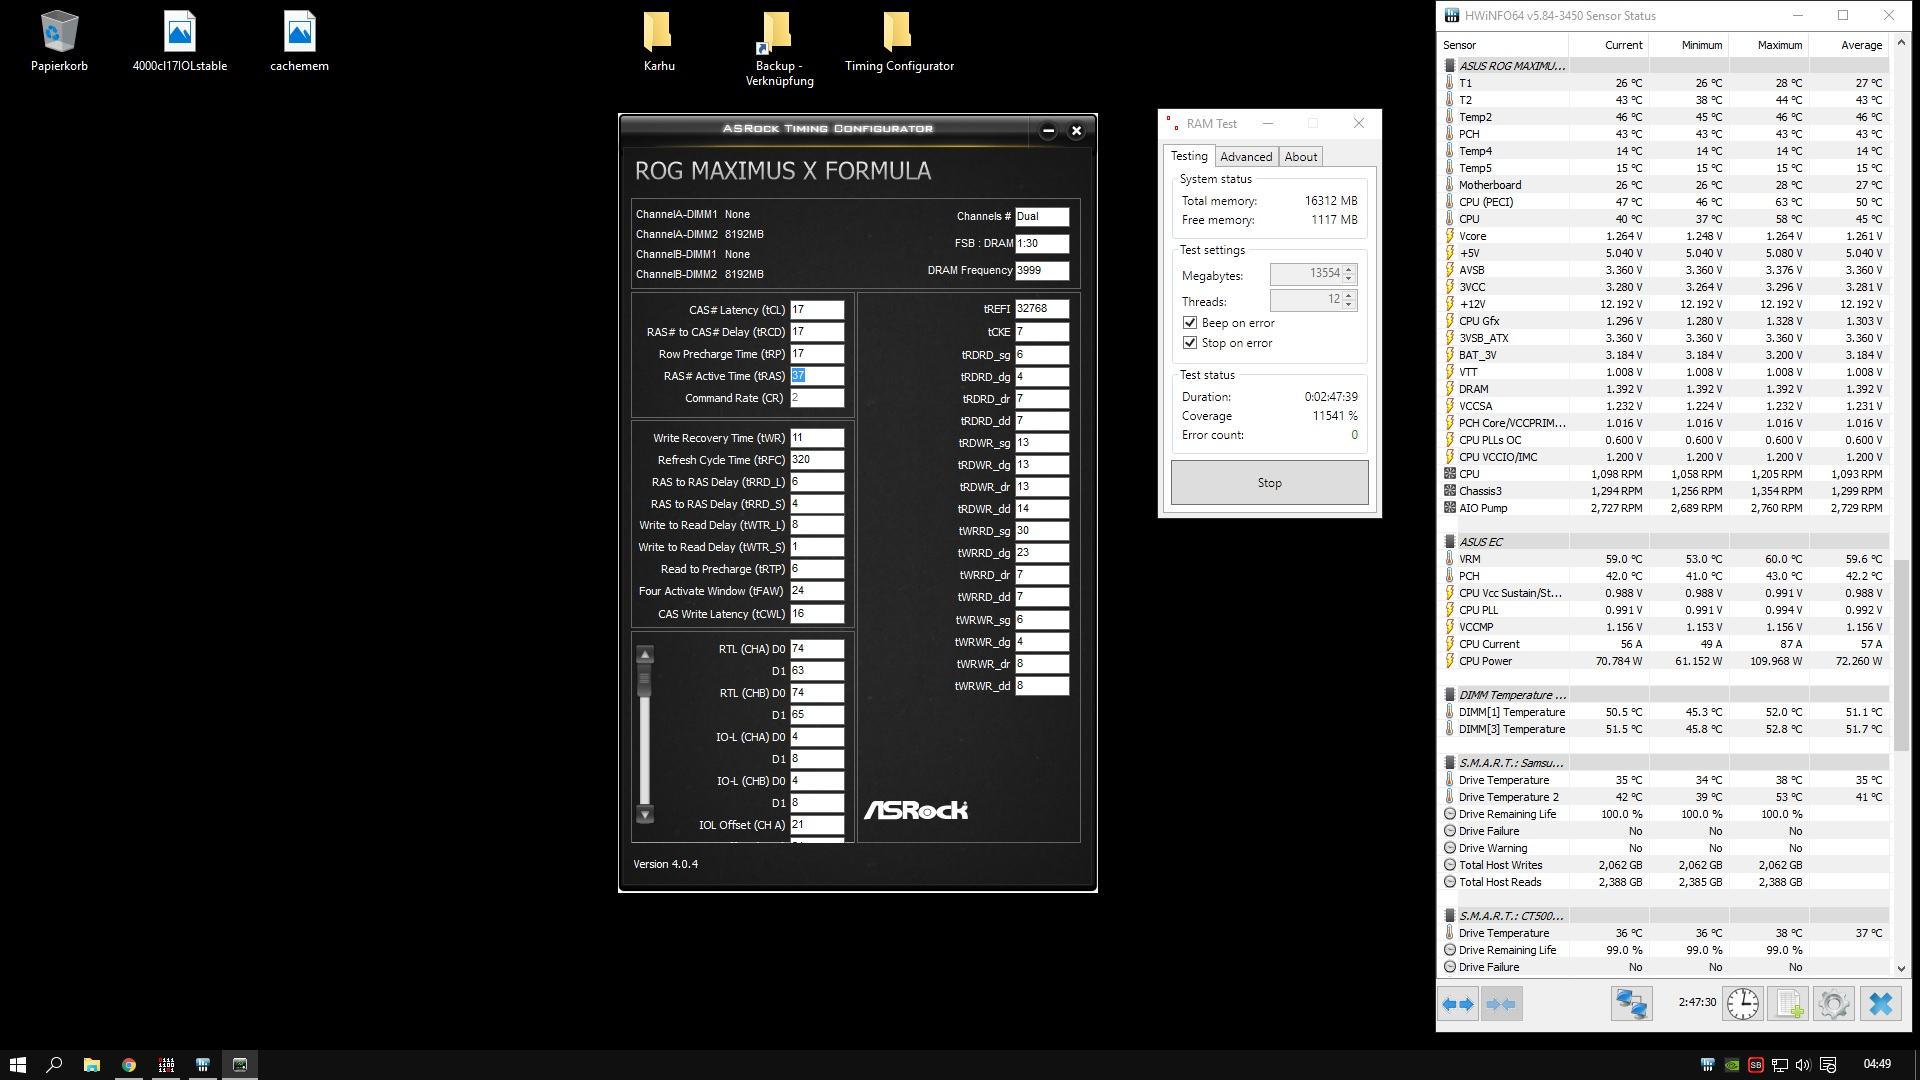
Task: Start logging with the sheet-plus icon
Action: point(1788,1004)
